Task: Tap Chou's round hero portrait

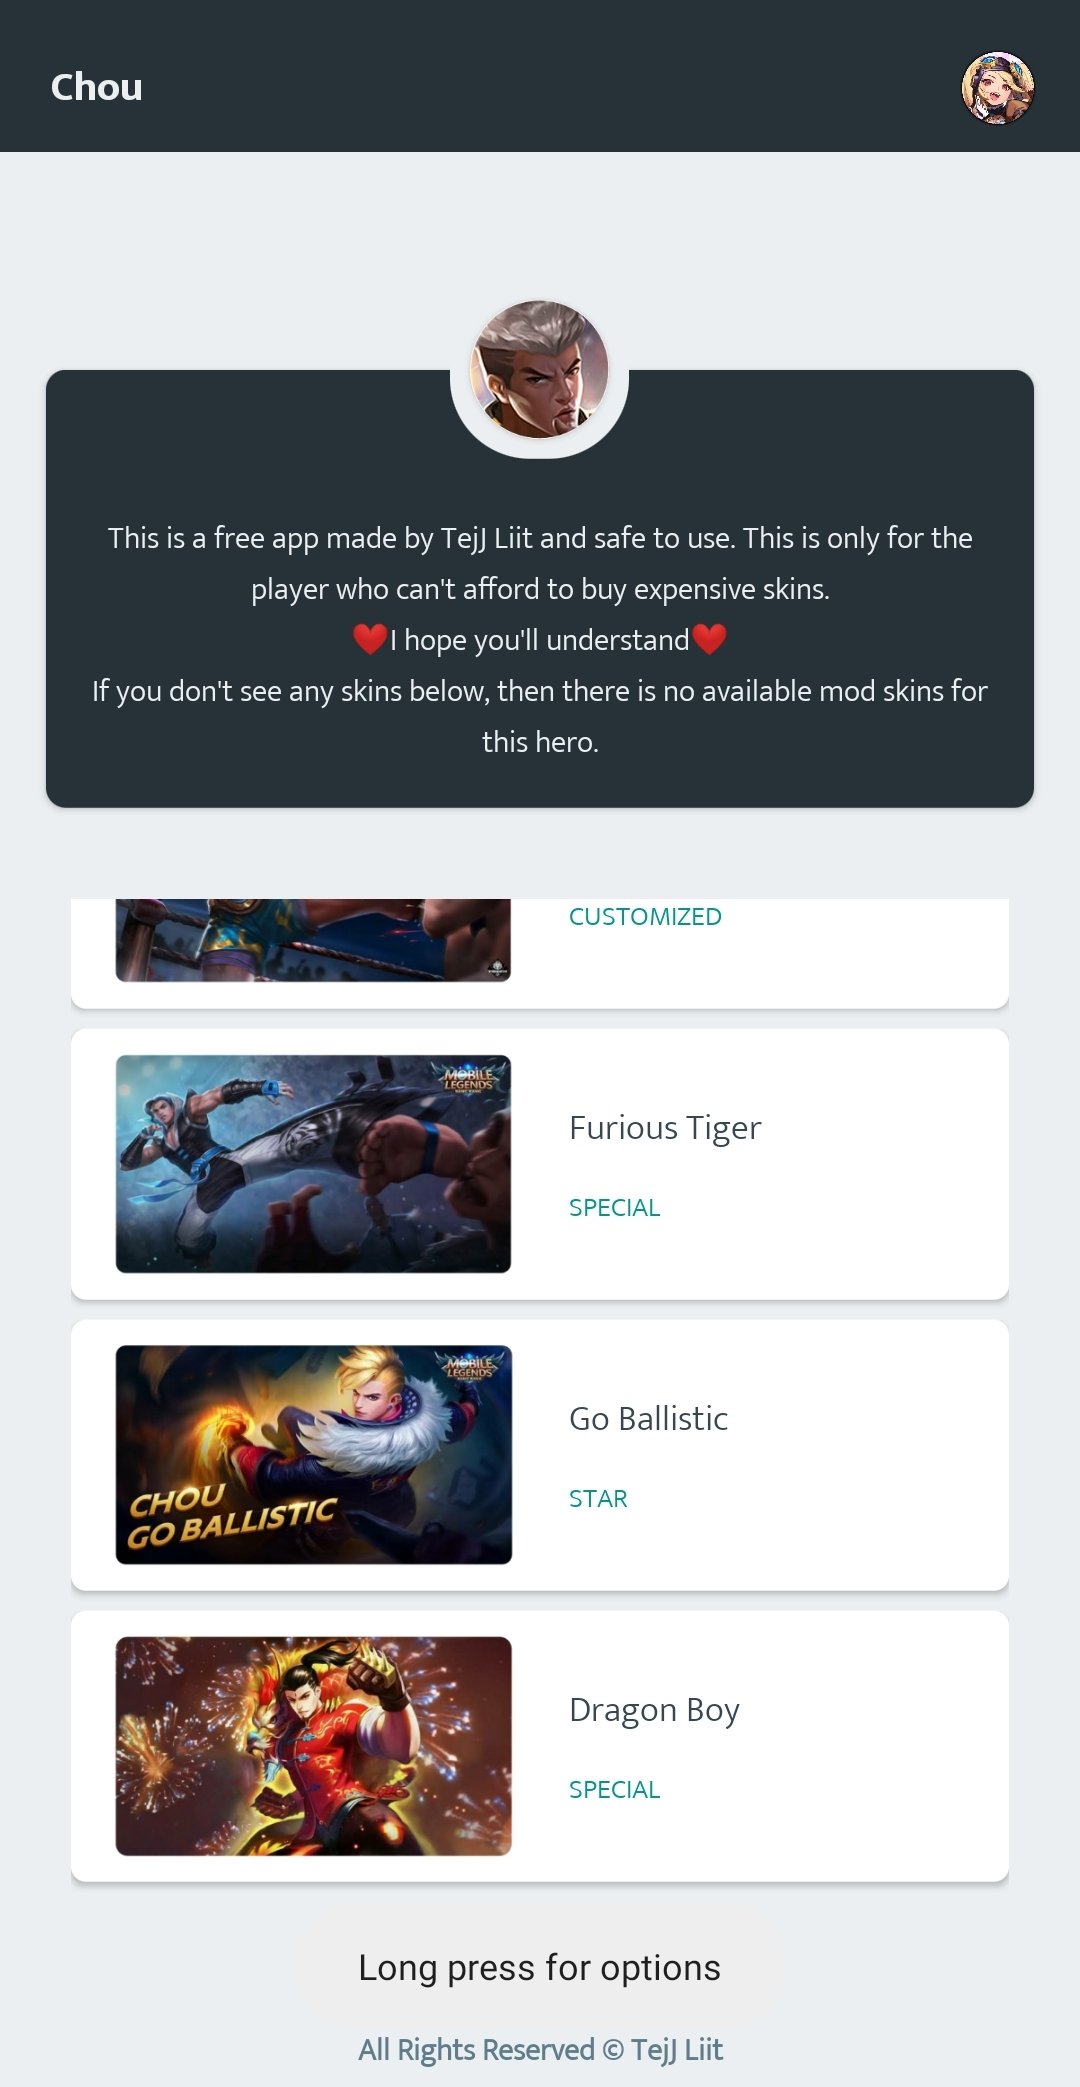Action: tap(539, 369)
